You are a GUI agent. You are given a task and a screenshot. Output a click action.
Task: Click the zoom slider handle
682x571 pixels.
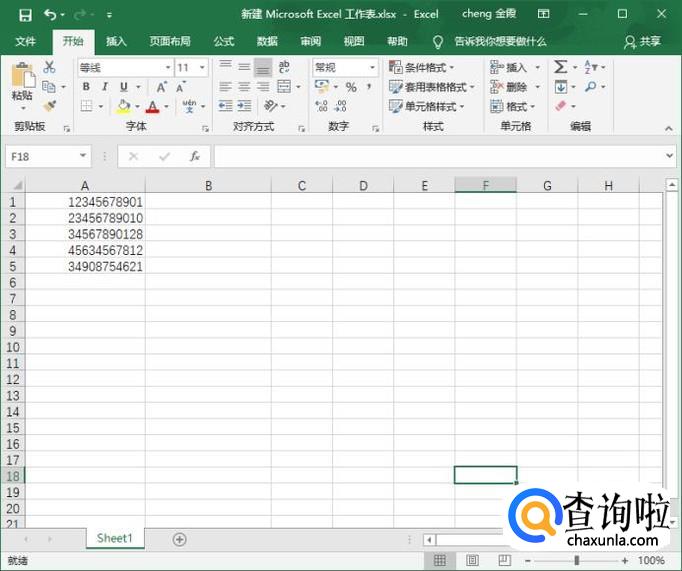pyautogui.click(x=577, y=560)
